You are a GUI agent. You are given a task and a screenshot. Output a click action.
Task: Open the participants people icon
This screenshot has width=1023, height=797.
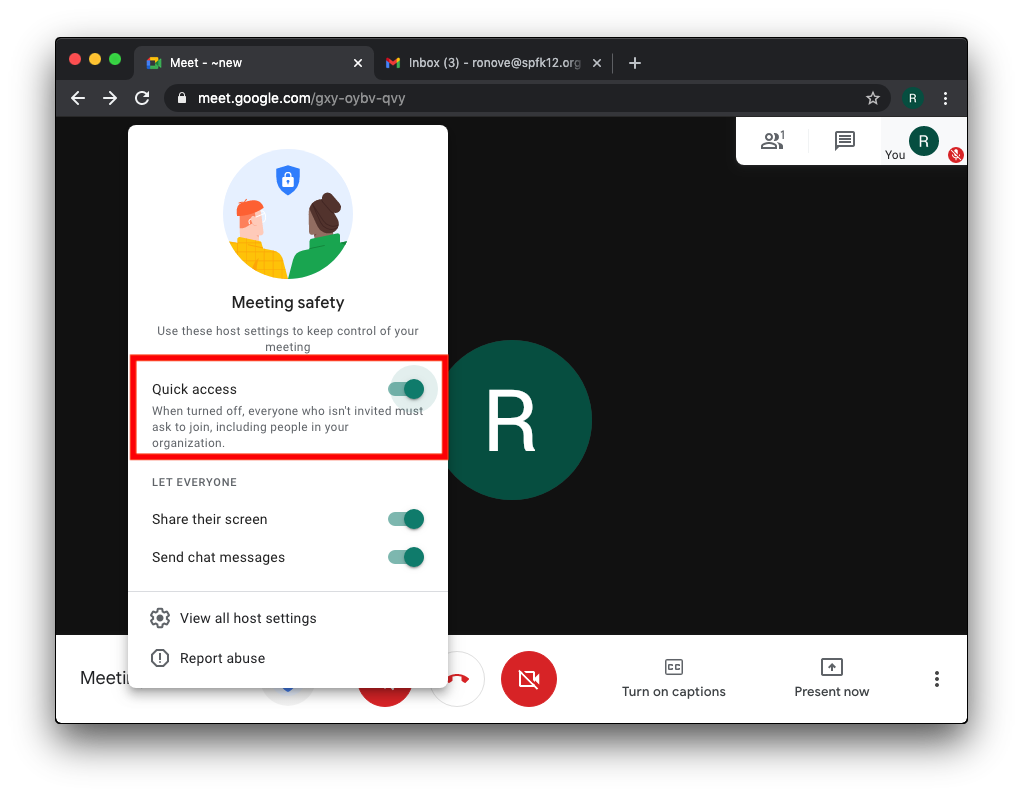(x=772, y=141)
